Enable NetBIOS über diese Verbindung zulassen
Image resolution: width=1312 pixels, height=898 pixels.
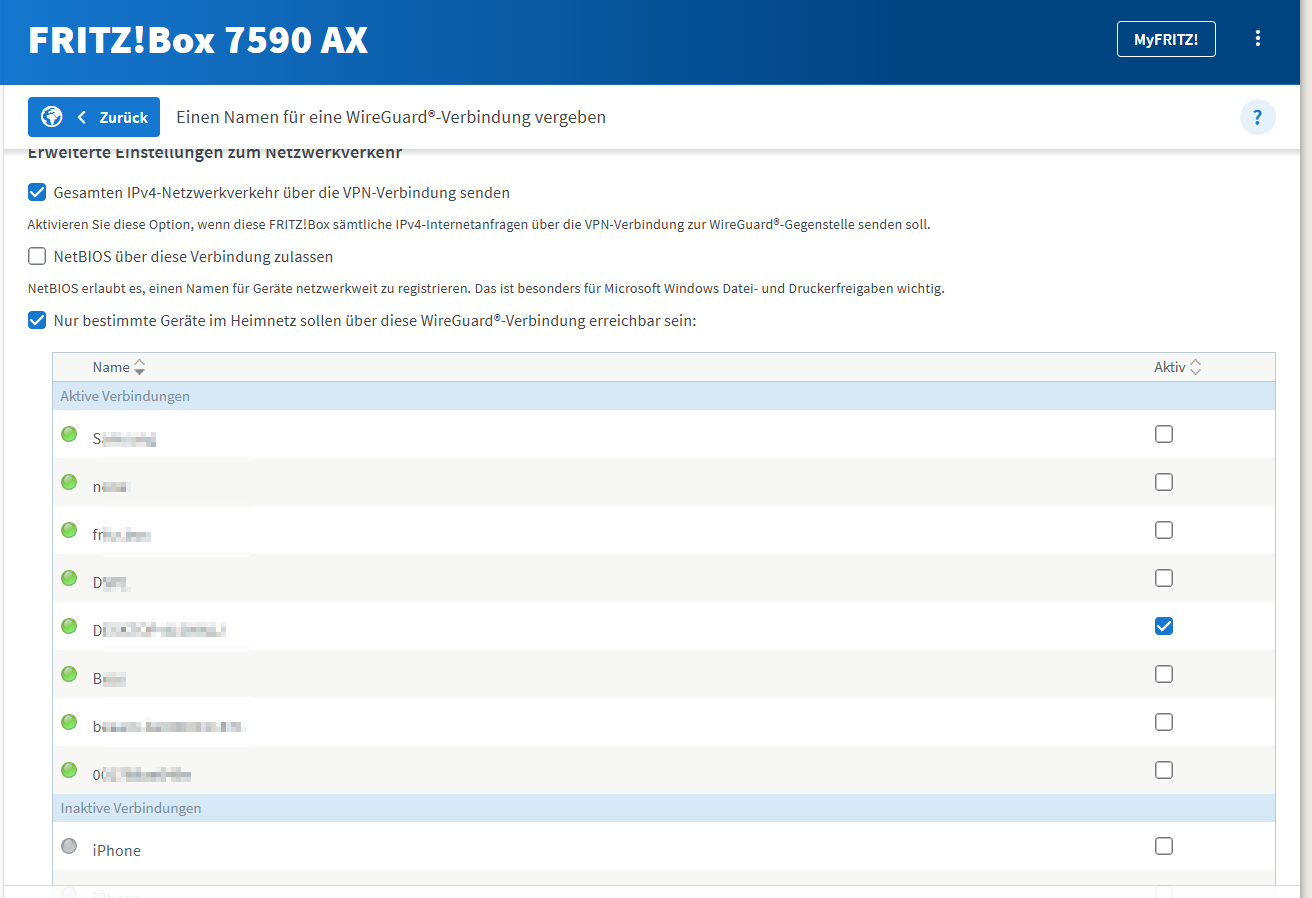point(37,256)
